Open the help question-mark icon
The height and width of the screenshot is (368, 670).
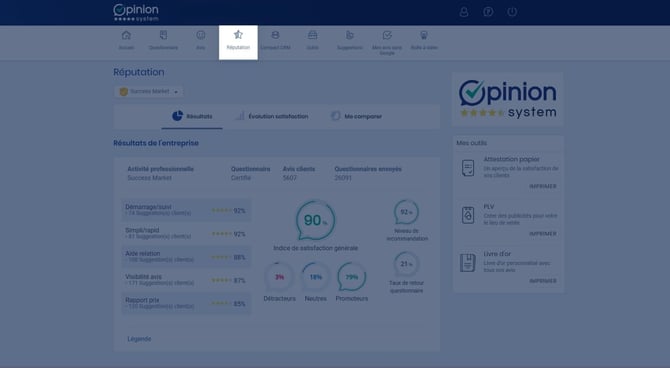tap(488, 12)
